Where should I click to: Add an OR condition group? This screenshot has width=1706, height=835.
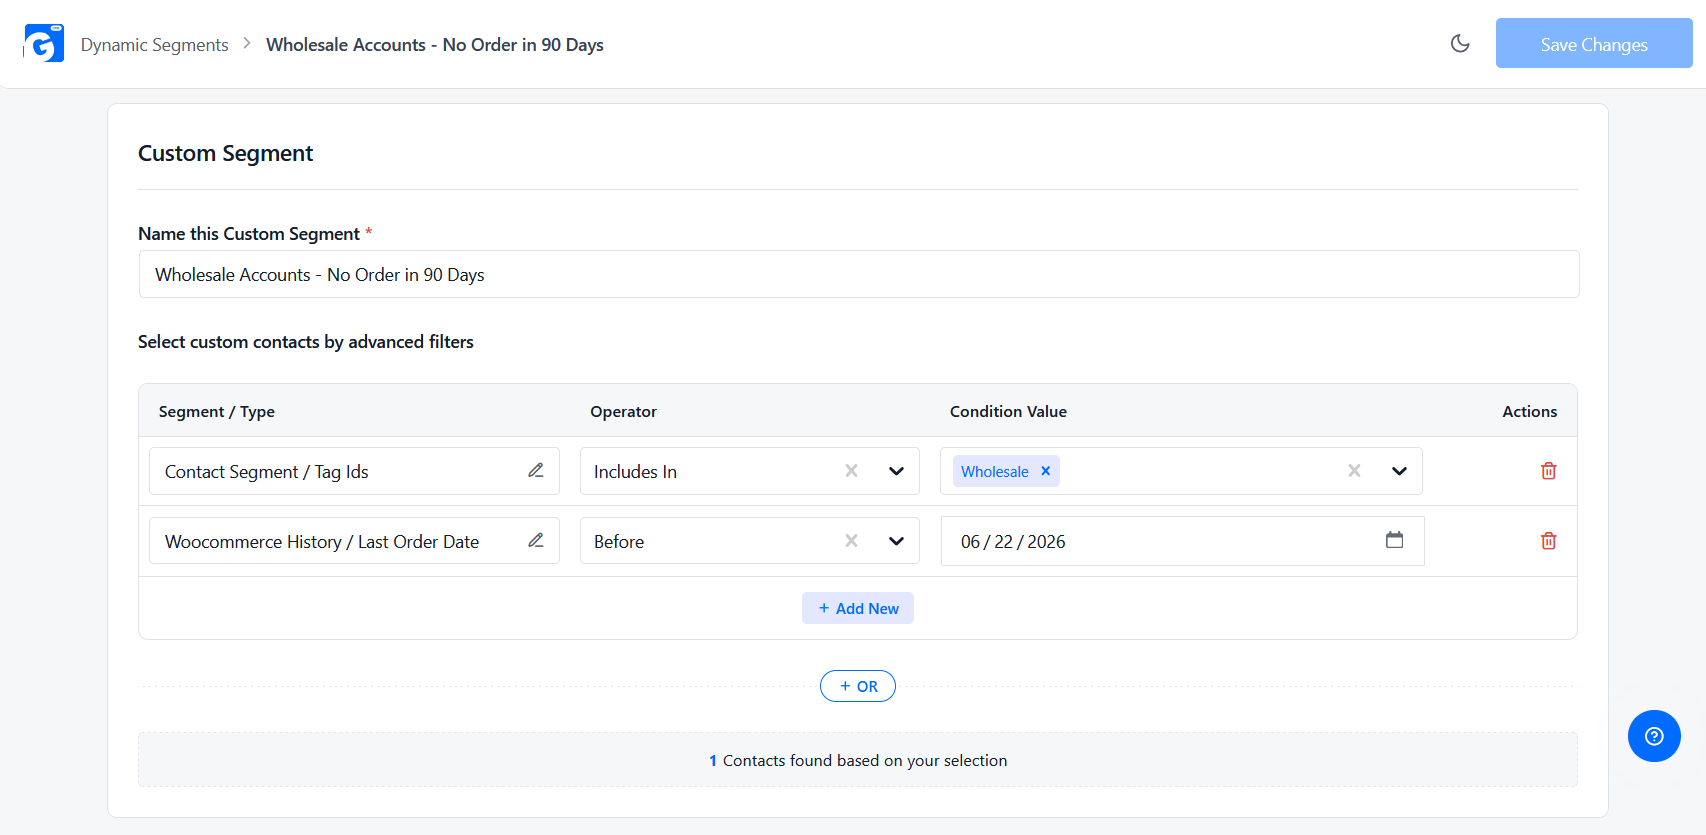click(x=858, y=686)
